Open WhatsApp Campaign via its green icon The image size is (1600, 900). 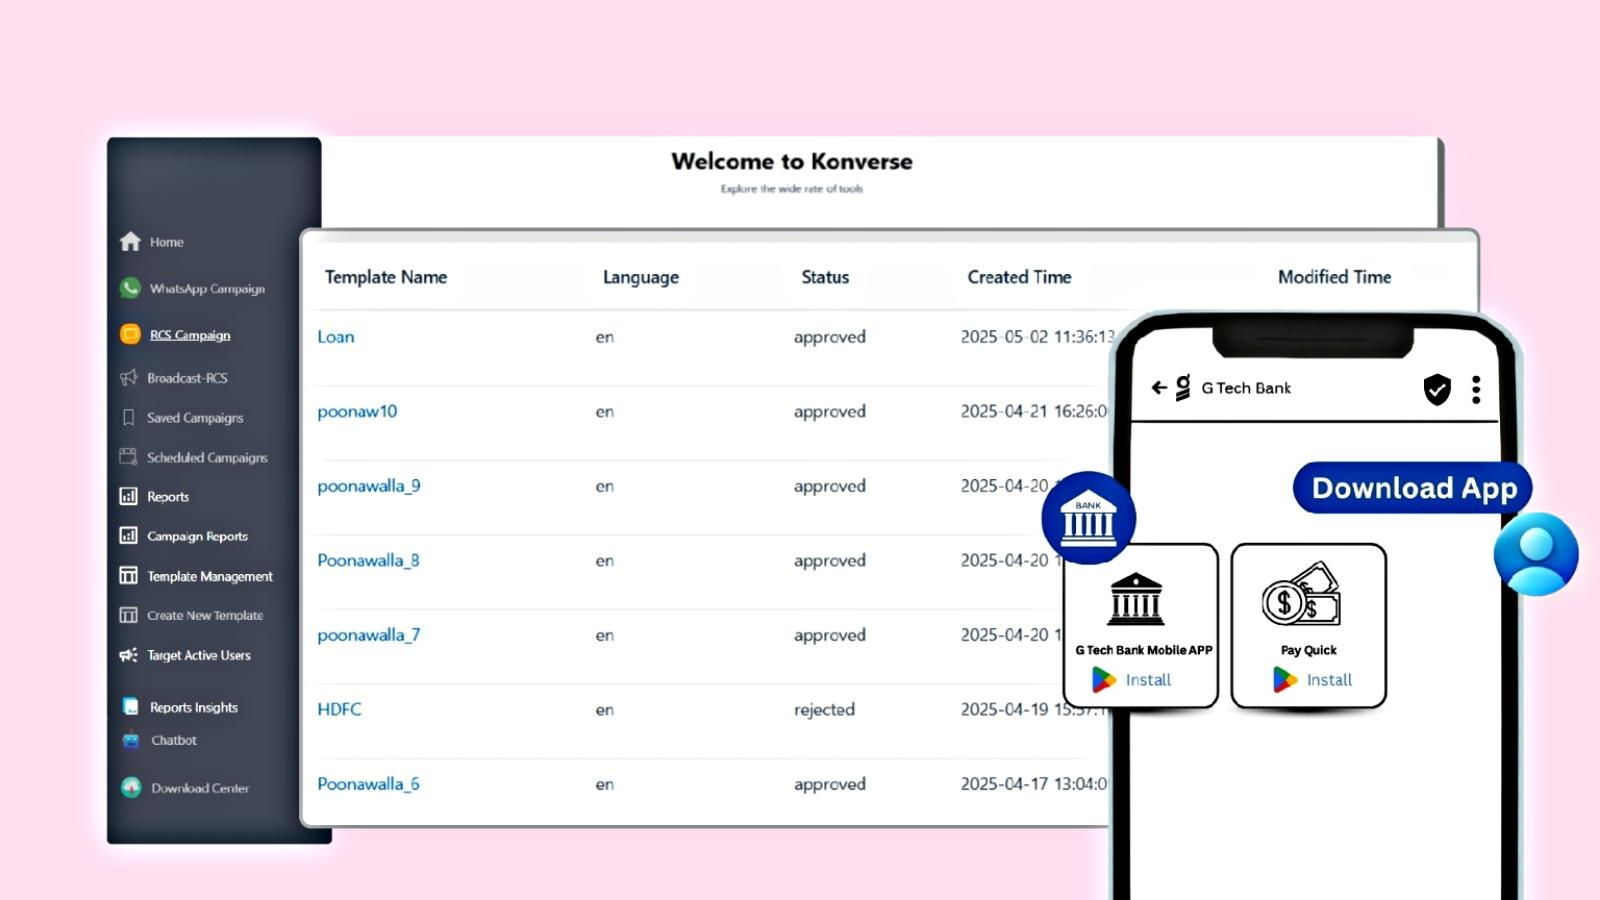(130, 288)
